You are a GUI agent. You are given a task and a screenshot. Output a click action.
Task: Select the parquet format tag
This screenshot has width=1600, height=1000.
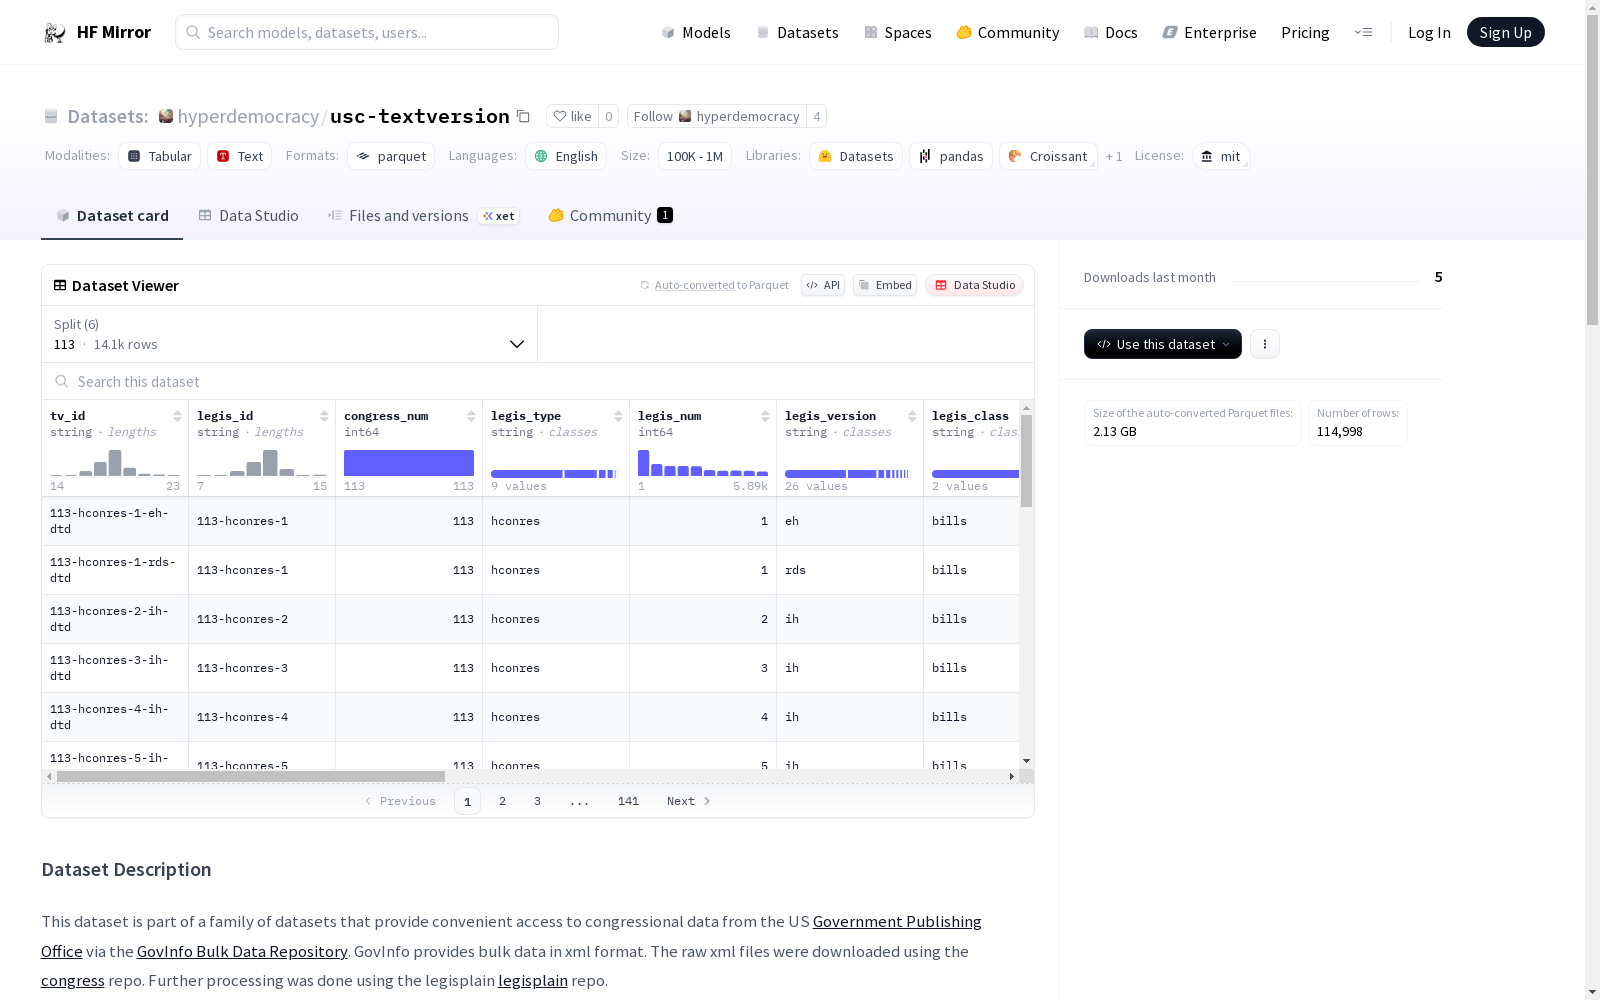pos(391,156)
